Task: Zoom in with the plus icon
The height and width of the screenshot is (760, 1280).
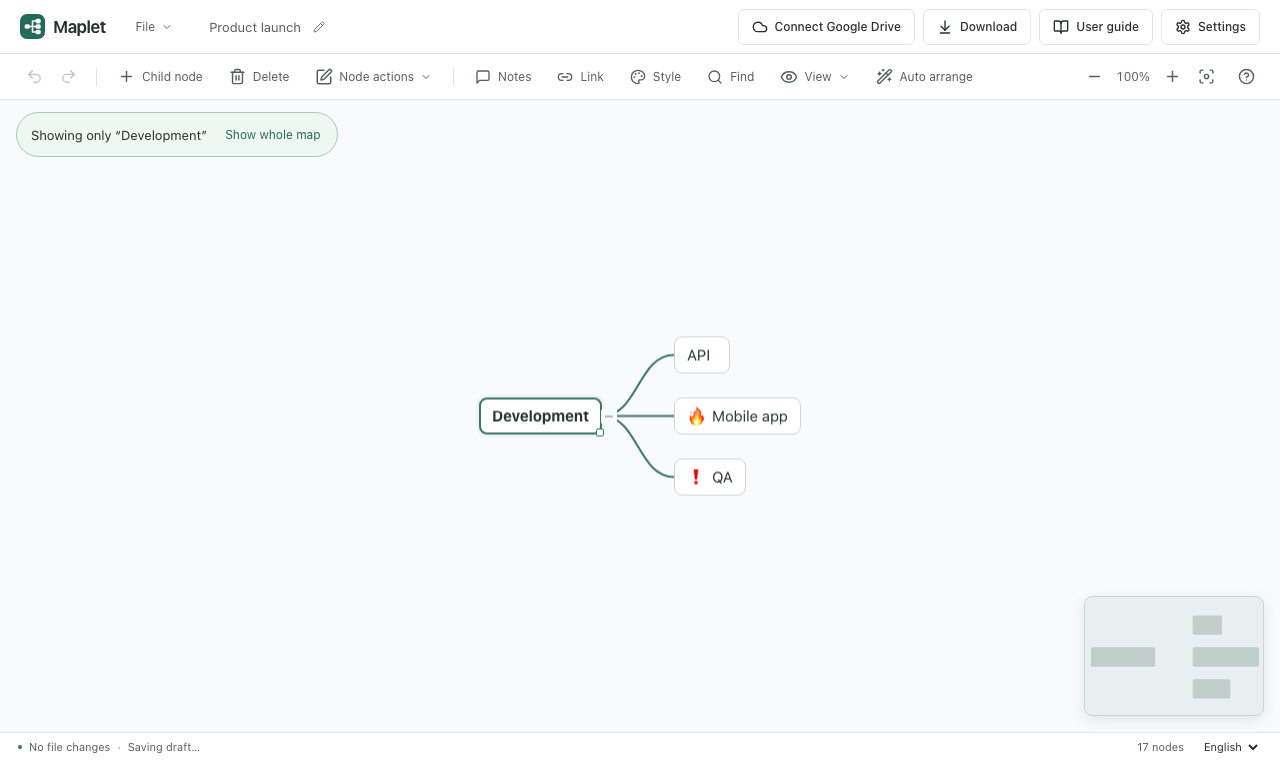Action: tap(1173, 77)
